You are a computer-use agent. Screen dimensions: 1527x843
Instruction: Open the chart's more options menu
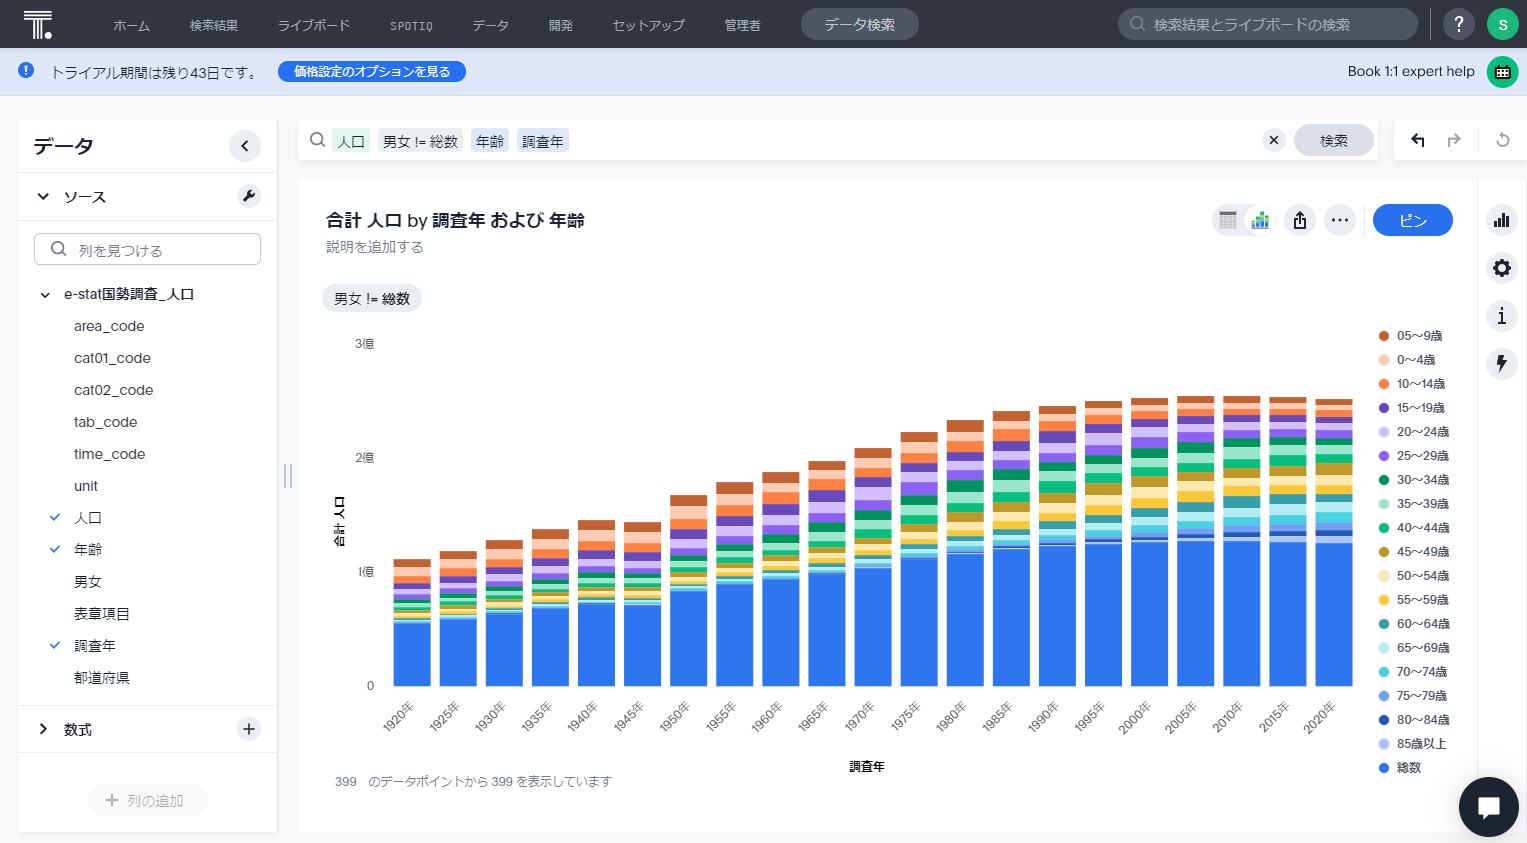pos(1340,220)
